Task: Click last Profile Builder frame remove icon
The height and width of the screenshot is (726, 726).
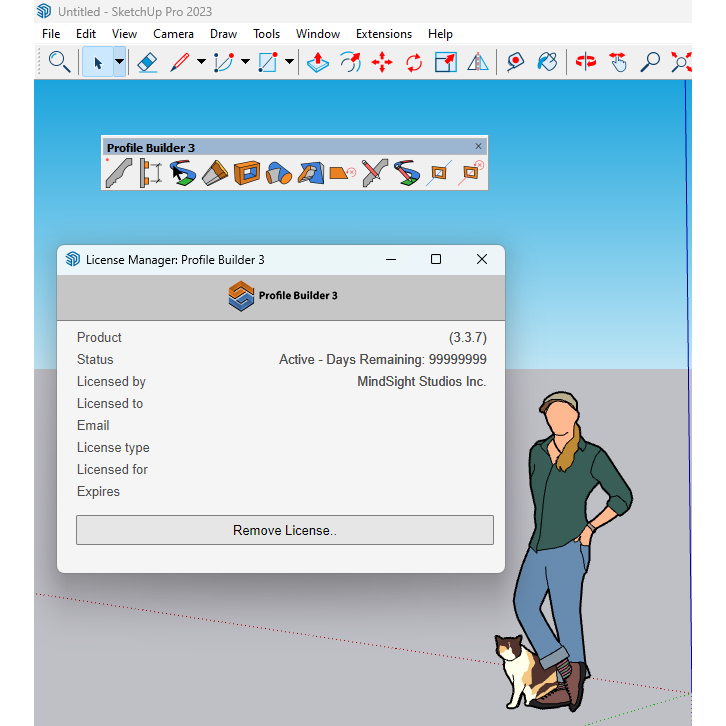Action: point(470,173)
